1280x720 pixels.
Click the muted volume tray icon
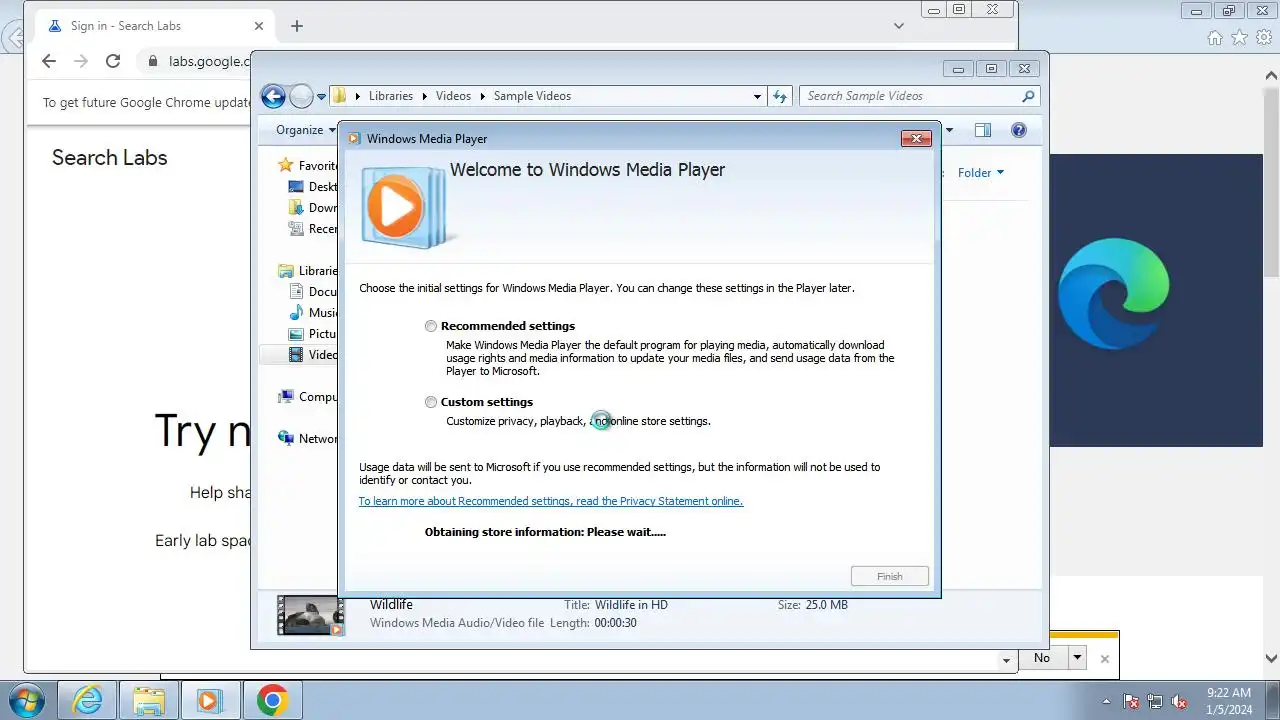tap(1180, 701)
